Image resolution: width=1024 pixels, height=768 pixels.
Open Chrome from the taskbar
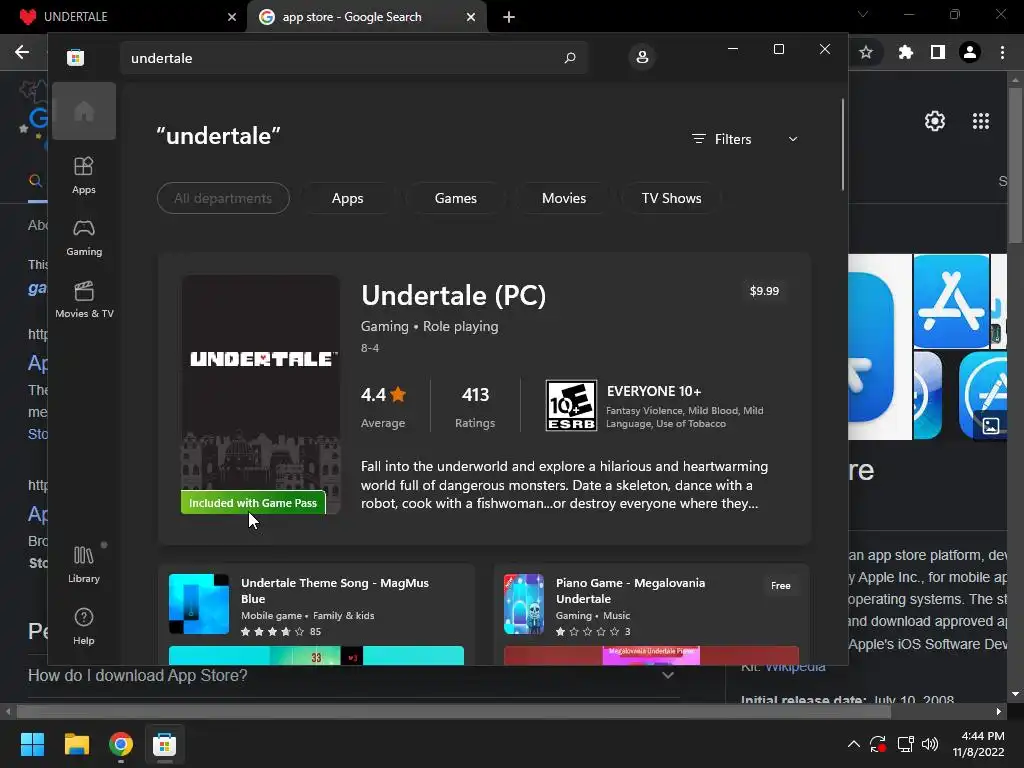[x=121, y=744]
